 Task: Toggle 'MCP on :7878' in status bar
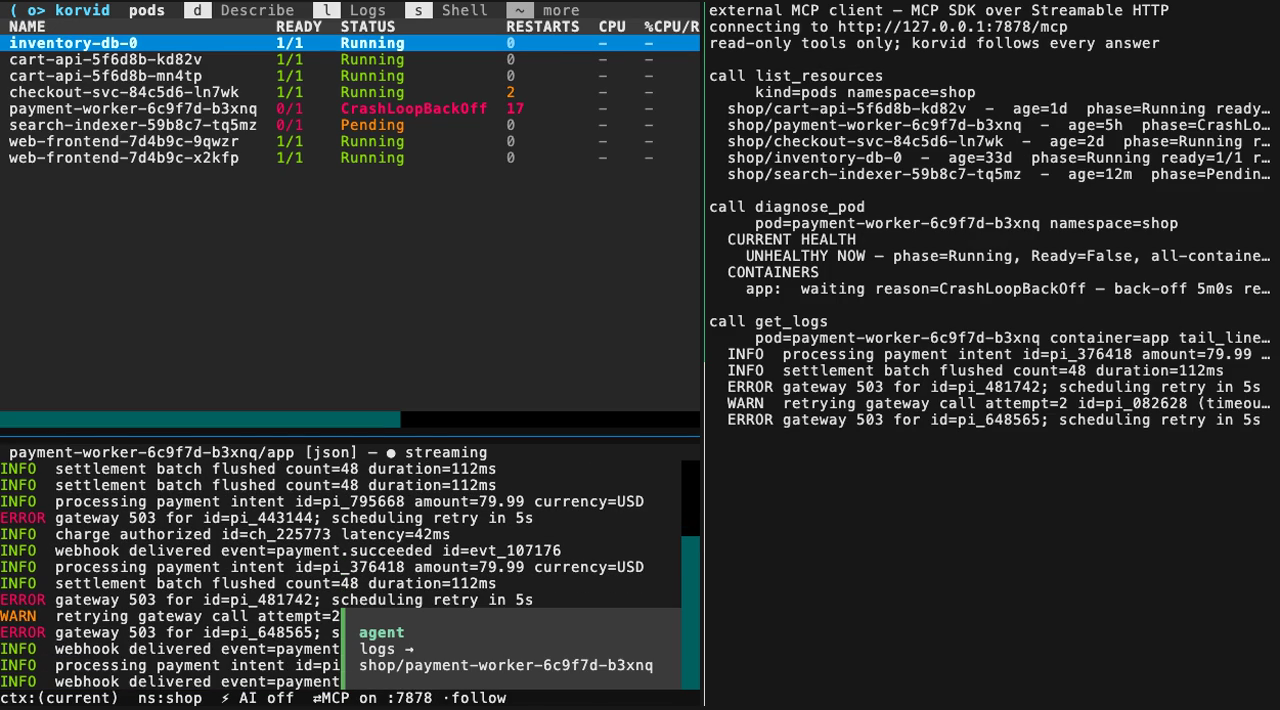click(x=372, y=698)
